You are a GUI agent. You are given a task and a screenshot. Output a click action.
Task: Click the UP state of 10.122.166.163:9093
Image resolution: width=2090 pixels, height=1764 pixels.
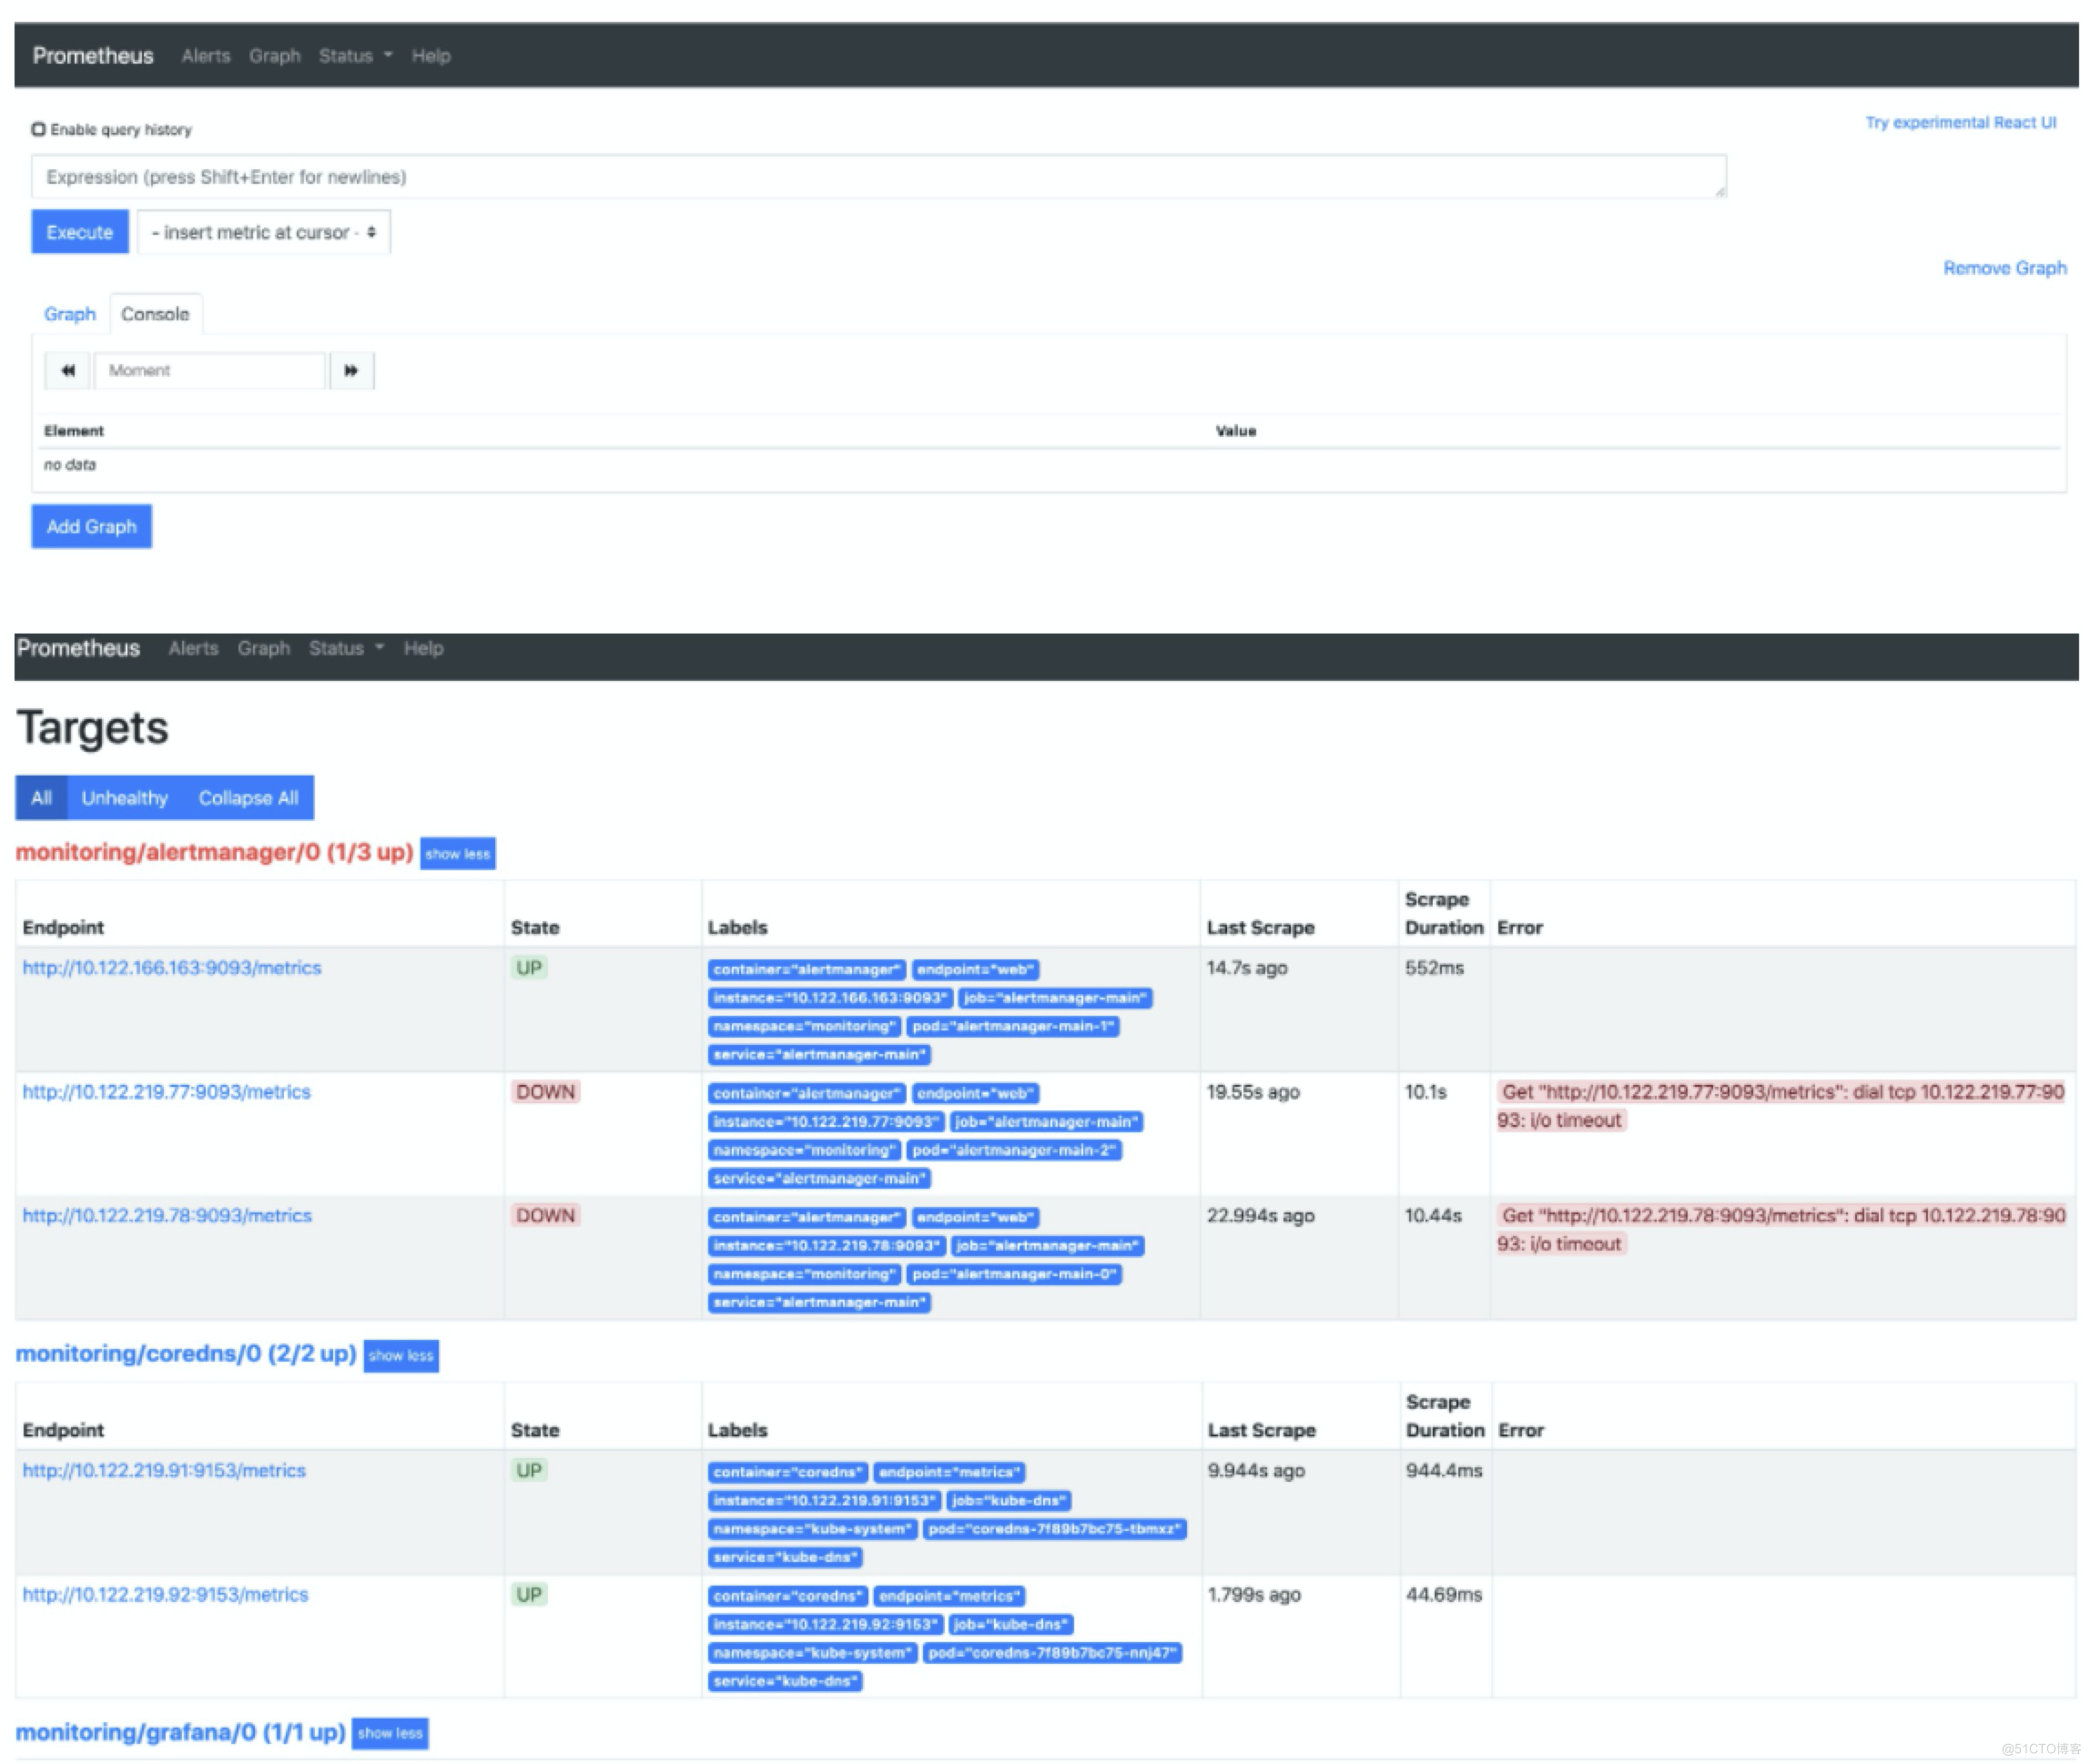pyautogui.click(x=529, y=968)
